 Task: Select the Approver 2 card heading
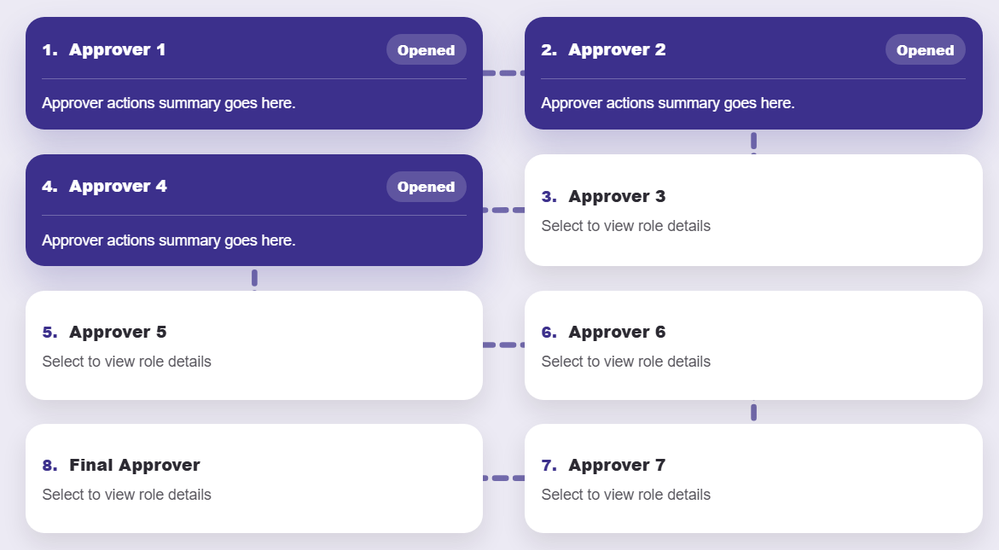[616, 50]
